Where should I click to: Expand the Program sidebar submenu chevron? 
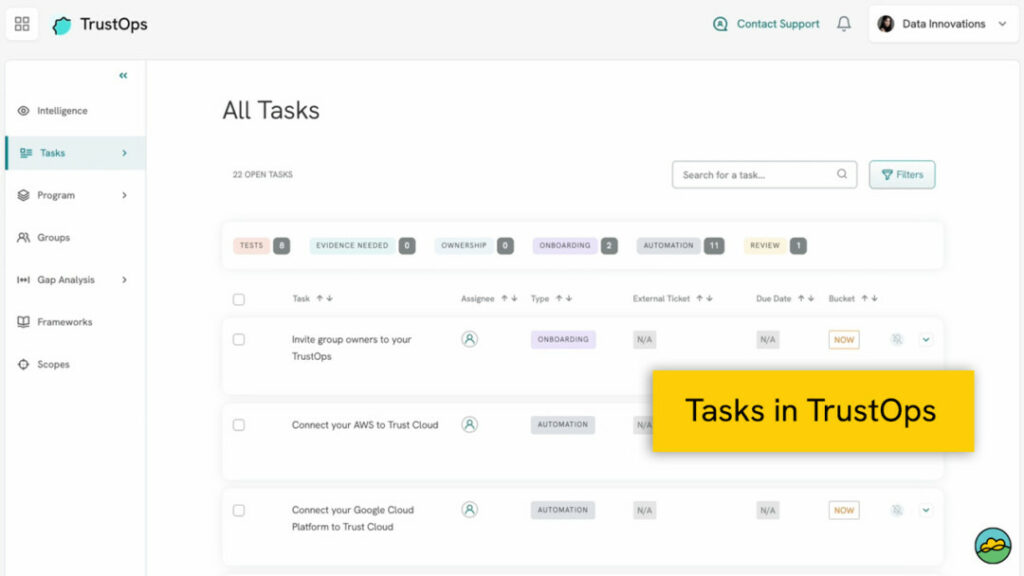[x=124, y=195]
